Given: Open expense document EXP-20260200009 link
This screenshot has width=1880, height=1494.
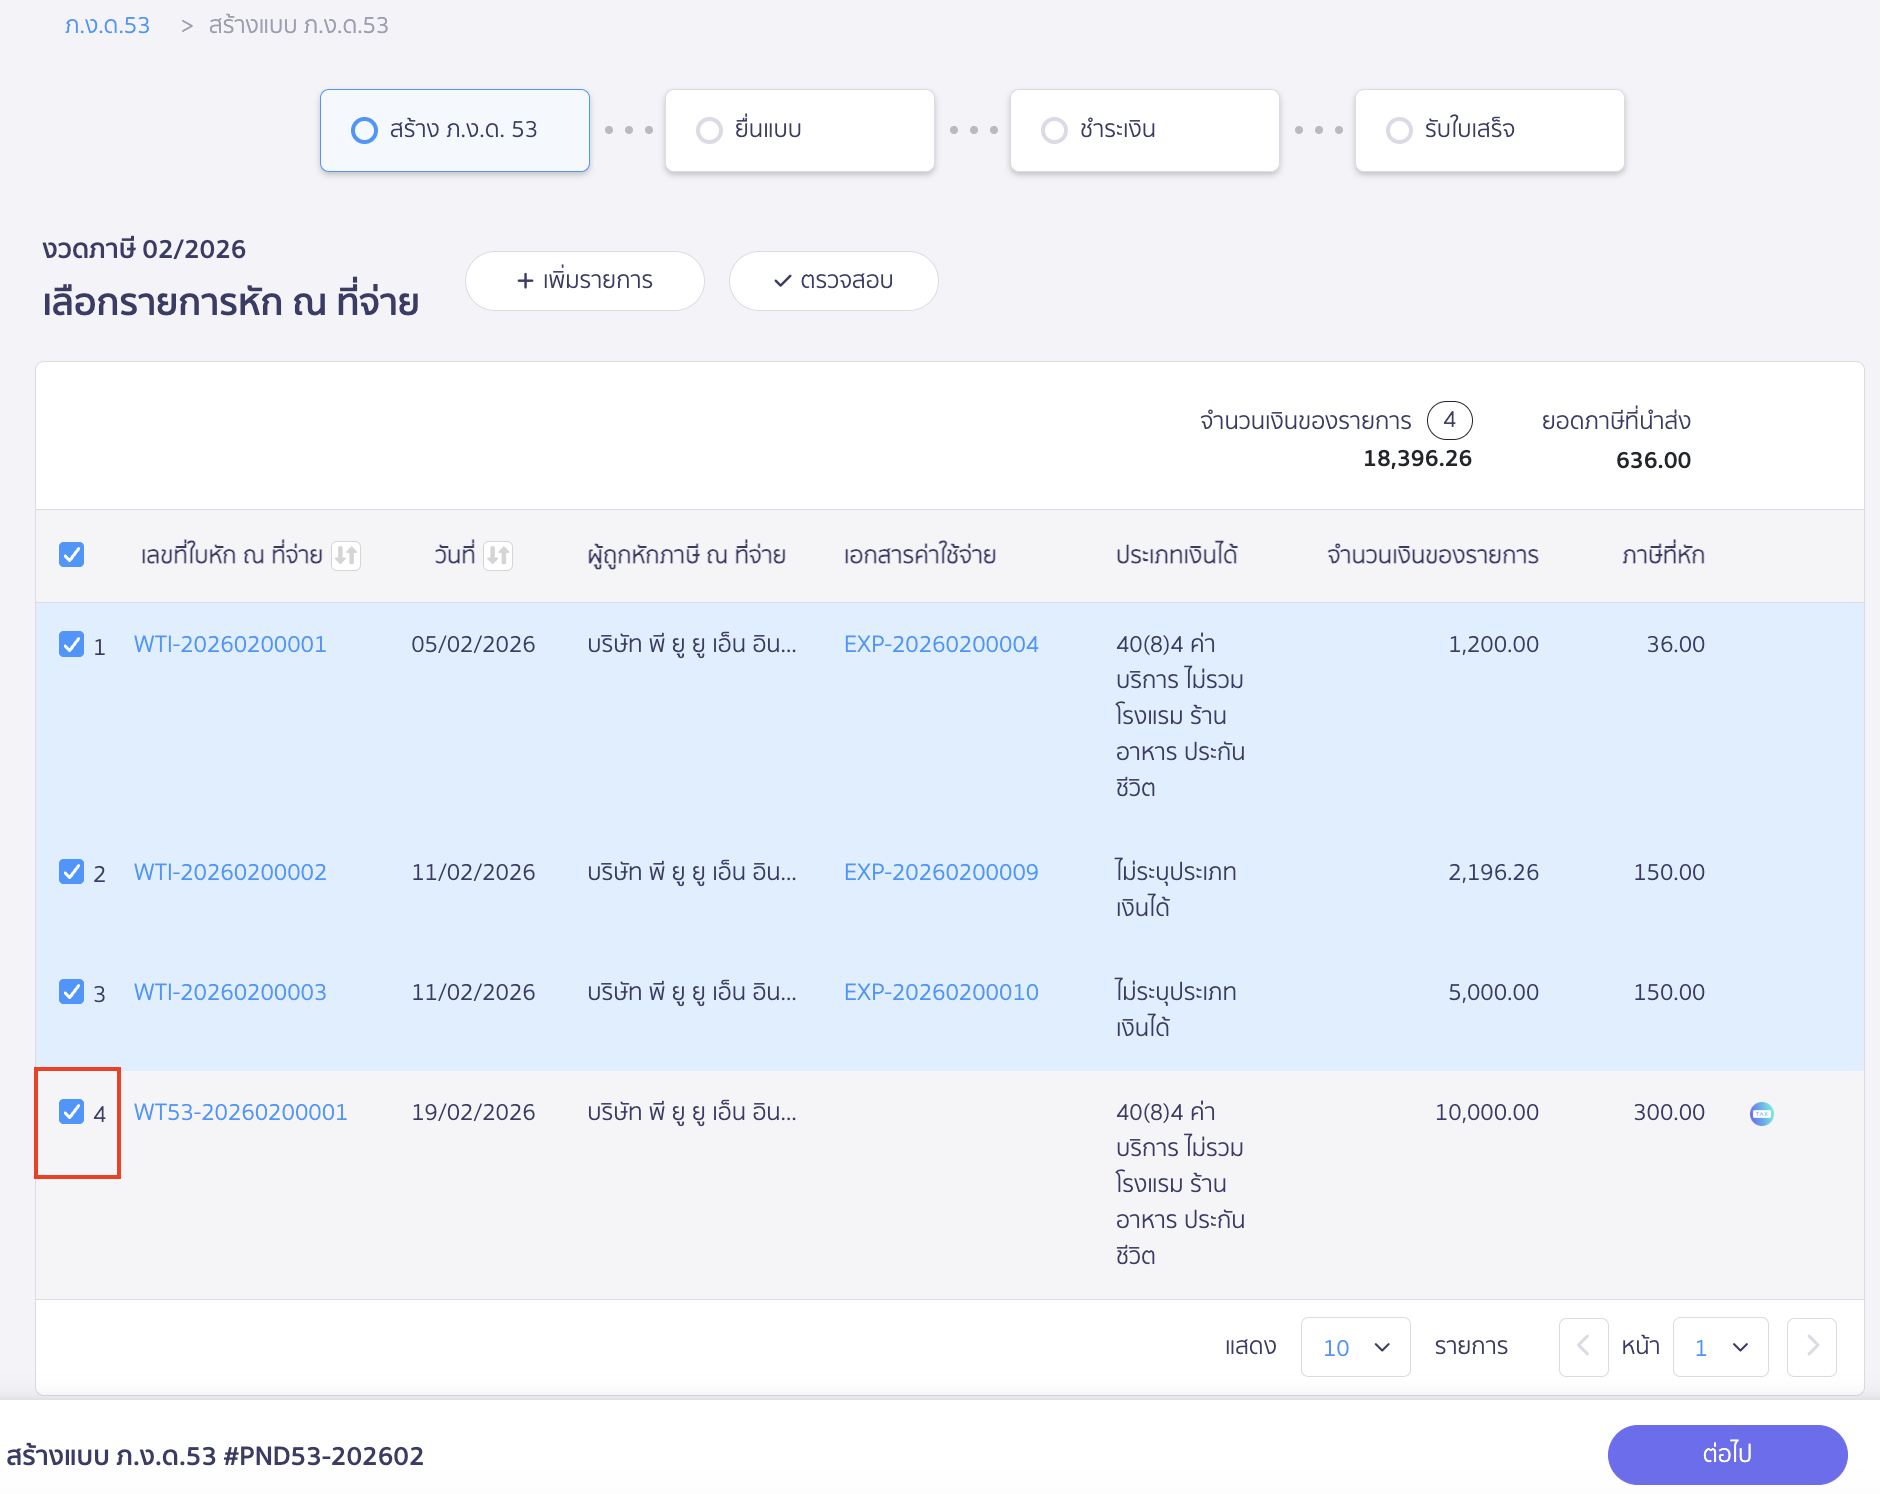Looking at the screenshot, I should pyautogui.click(x=941, y=872).
